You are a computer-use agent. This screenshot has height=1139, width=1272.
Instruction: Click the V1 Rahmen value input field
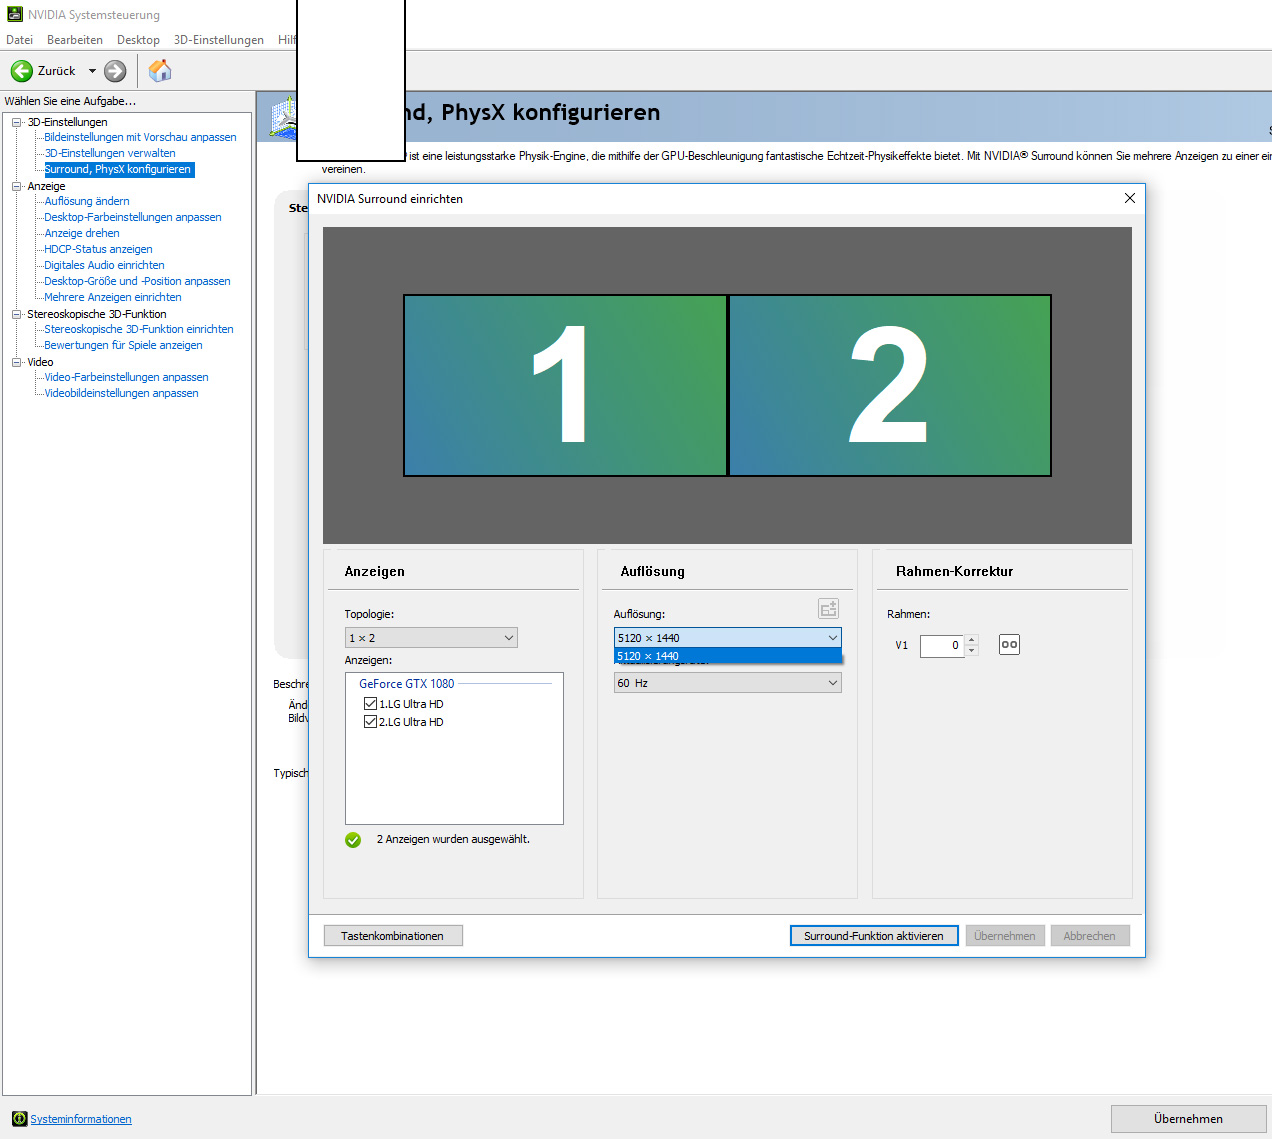(x=942, y=646)
